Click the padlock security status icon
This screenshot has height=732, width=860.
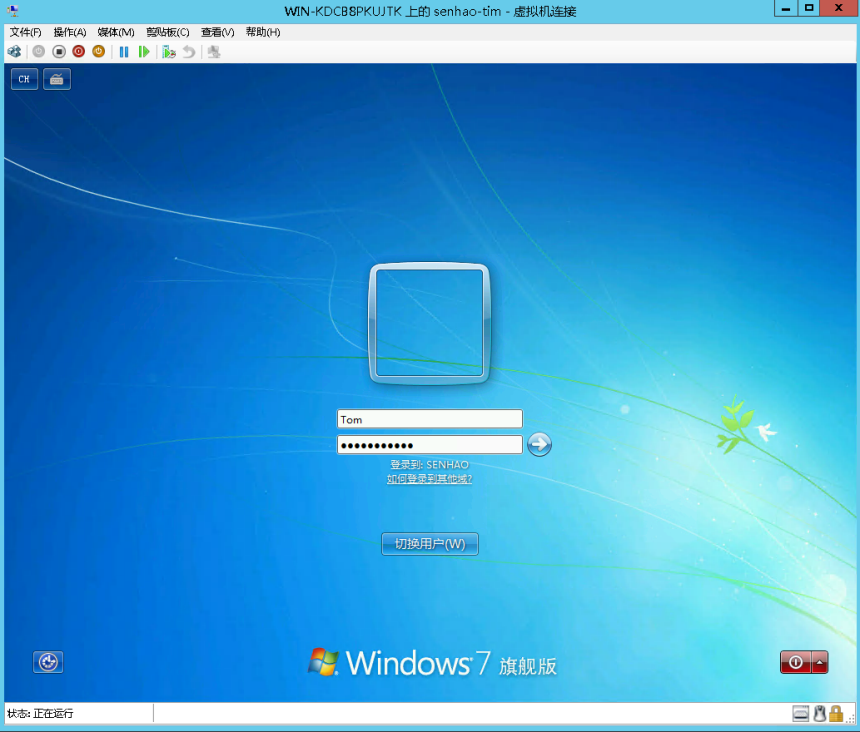836,713
